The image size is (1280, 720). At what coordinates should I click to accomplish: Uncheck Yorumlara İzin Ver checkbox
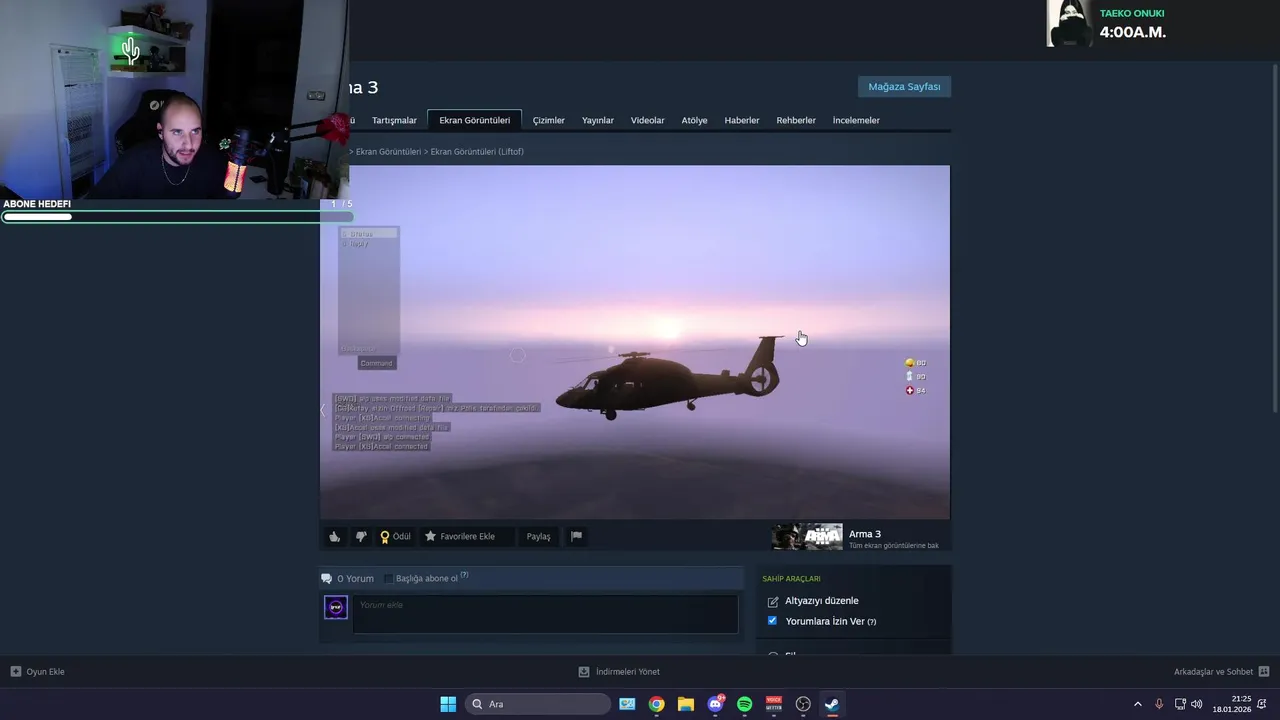(x=772, y=621)
